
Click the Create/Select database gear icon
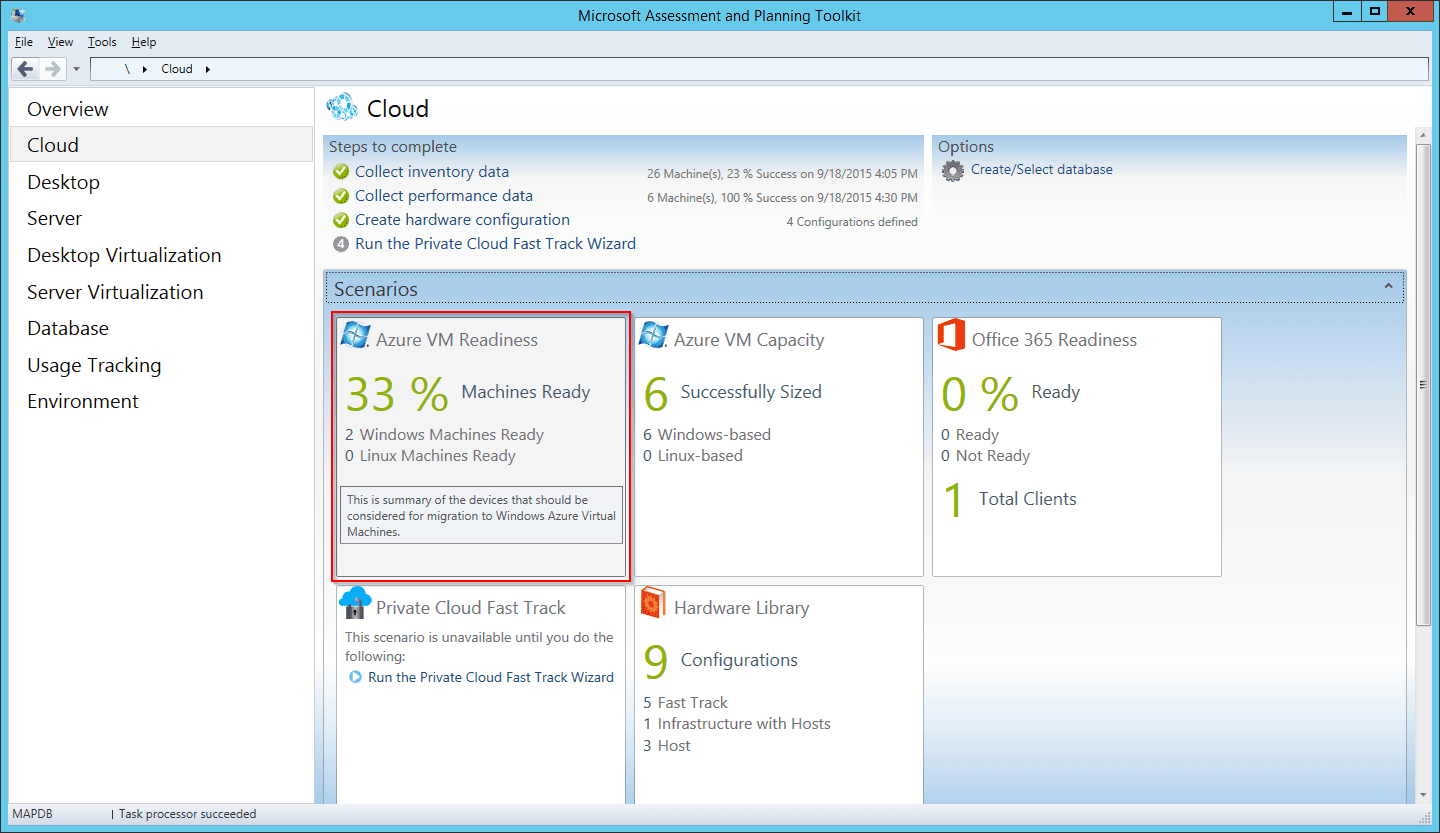(x=952, y=170)
